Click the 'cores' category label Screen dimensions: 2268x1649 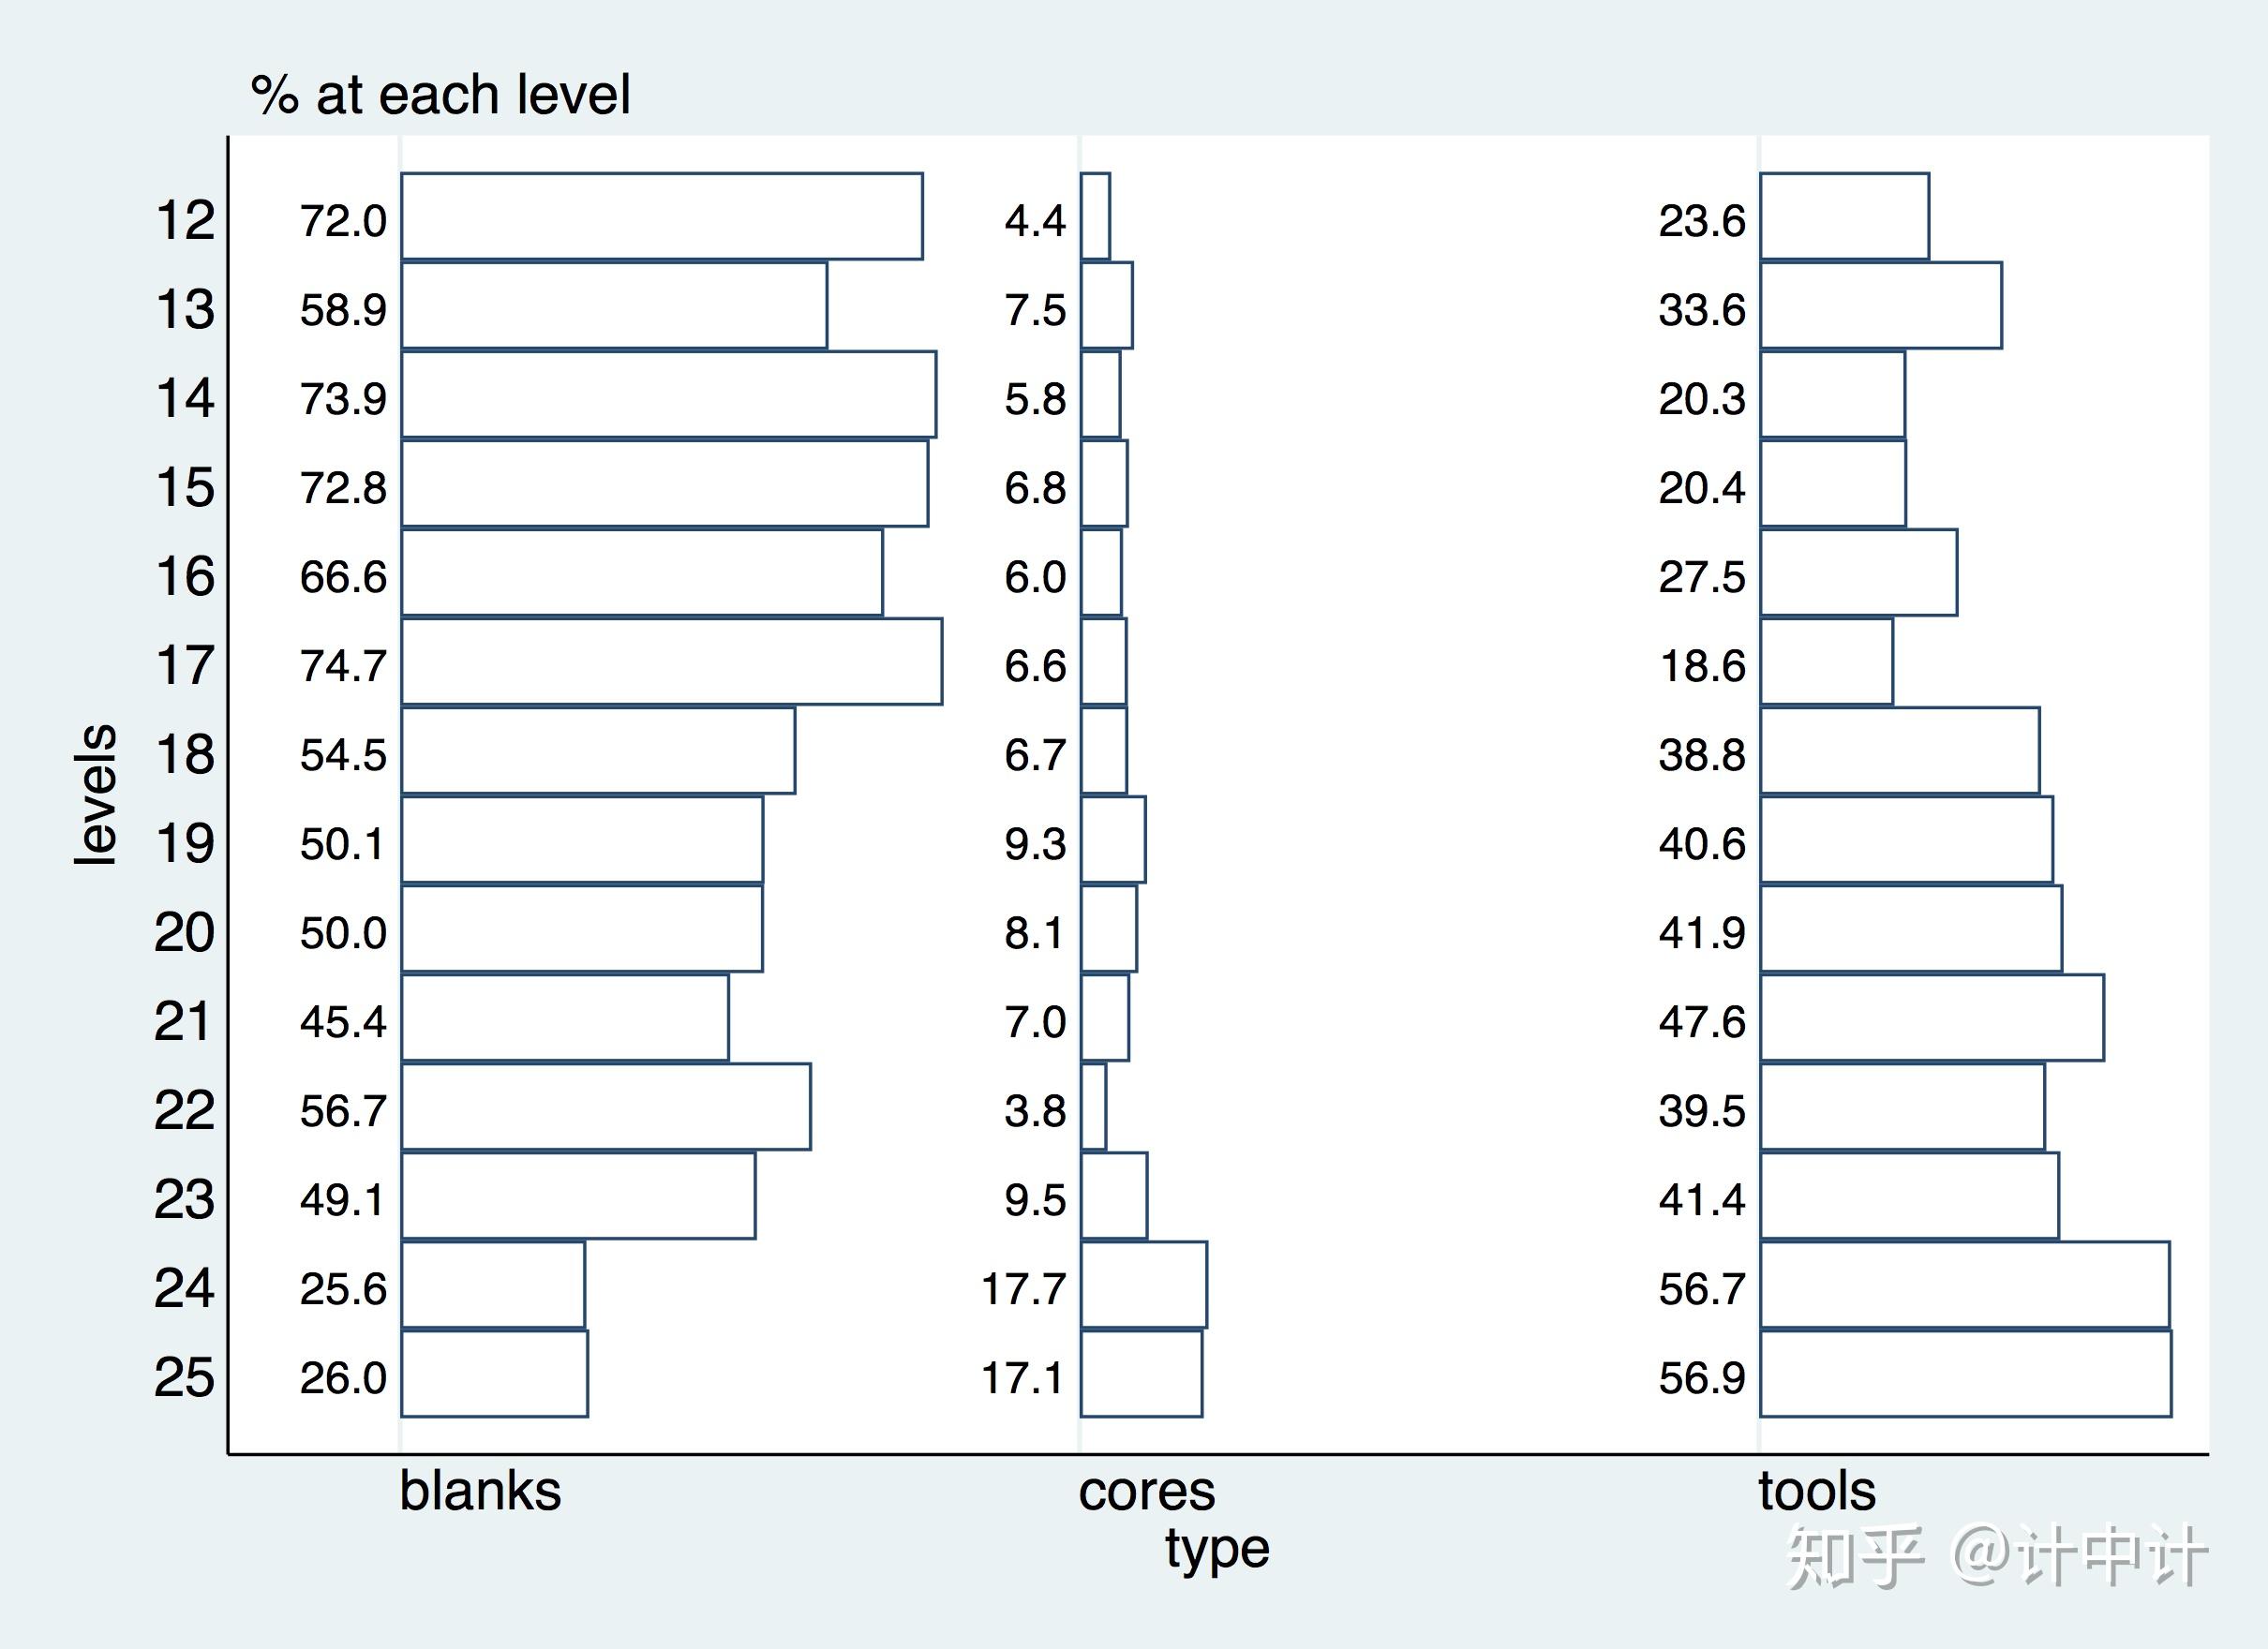(1146, 1491)
